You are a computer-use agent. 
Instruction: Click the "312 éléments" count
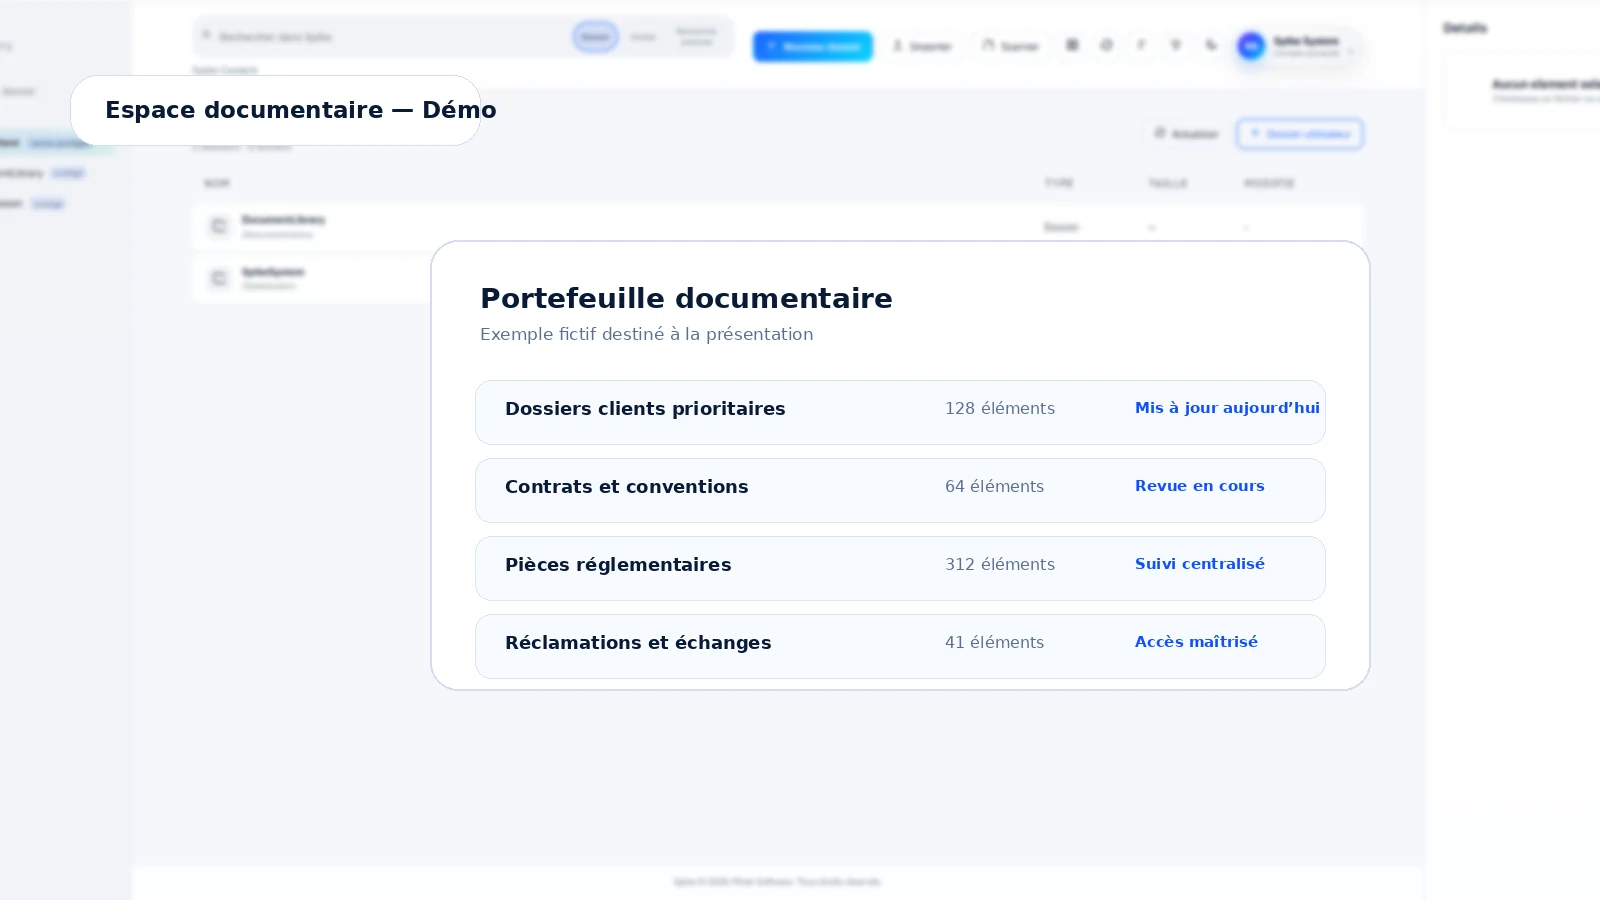(x=1000, y=564)
